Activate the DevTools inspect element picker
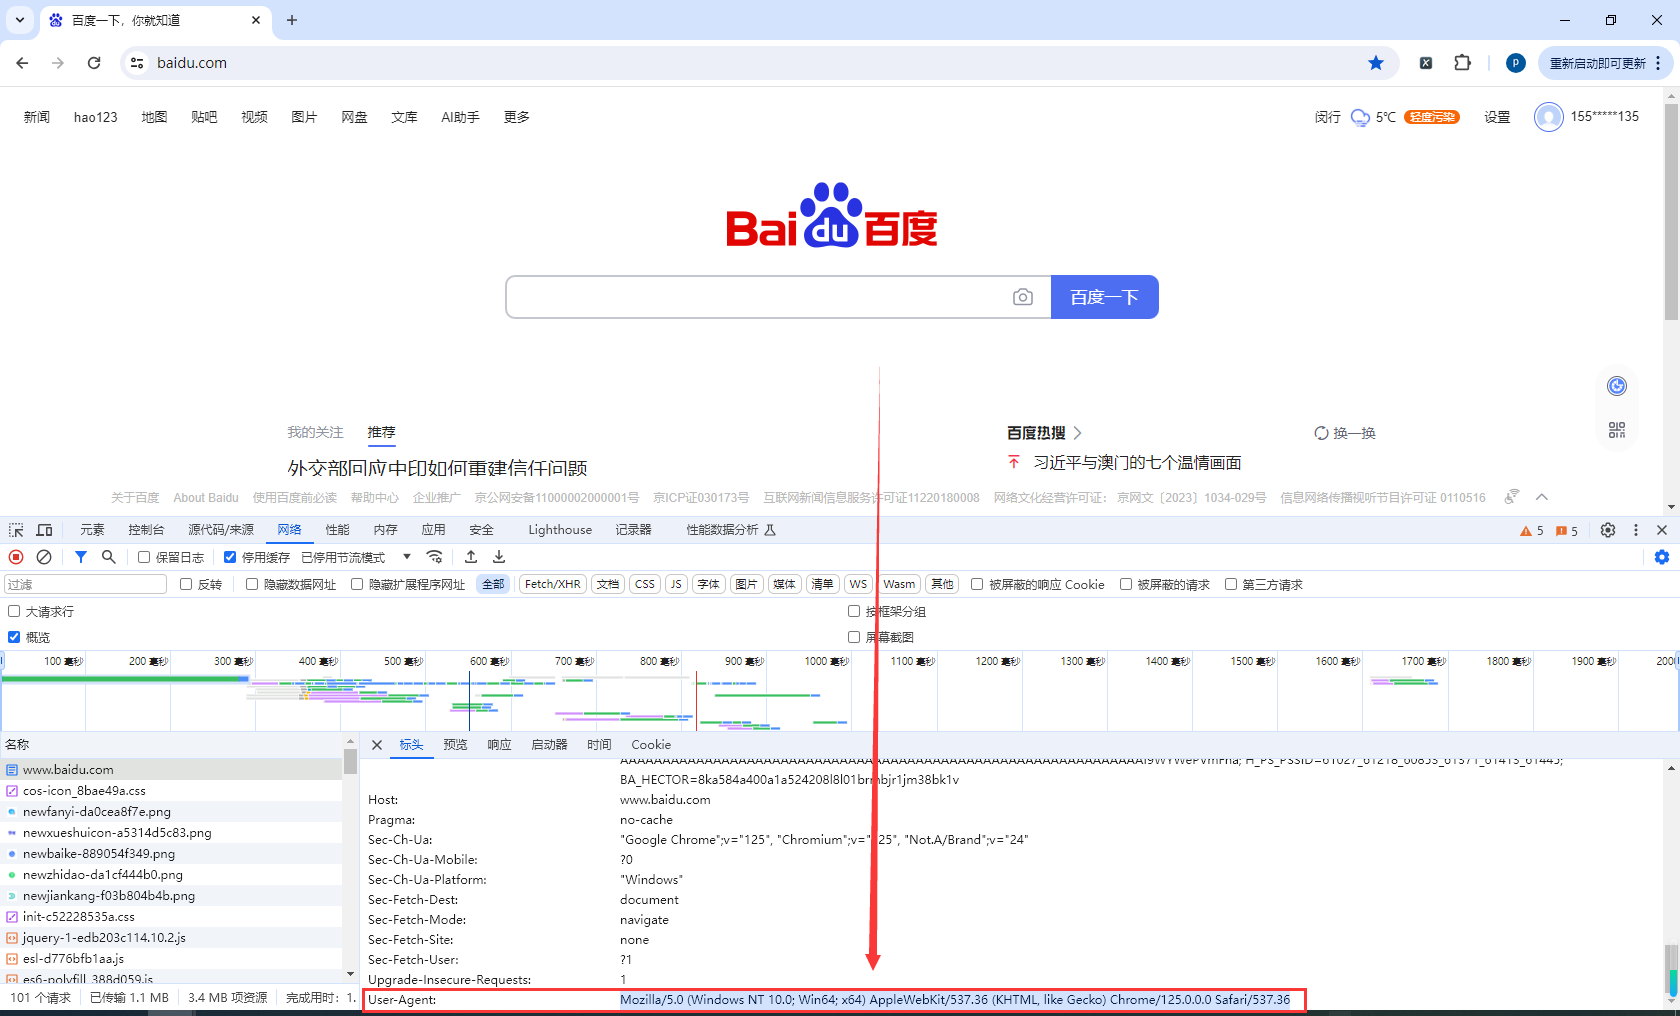The height and width of the screenshot is (1016, 1680). coord(16,530)
